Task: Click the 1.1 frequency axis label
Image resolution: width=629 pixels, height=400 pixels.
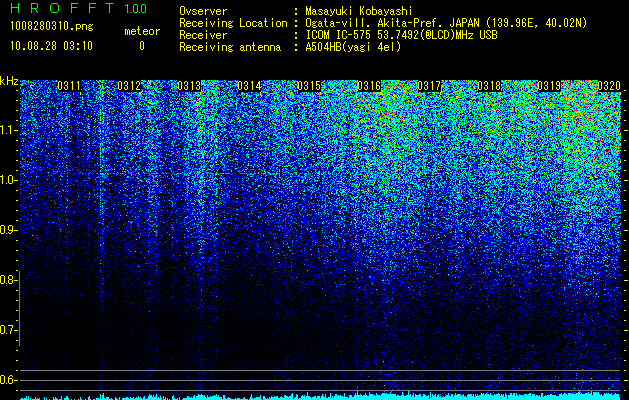Action: pos(7,130)
